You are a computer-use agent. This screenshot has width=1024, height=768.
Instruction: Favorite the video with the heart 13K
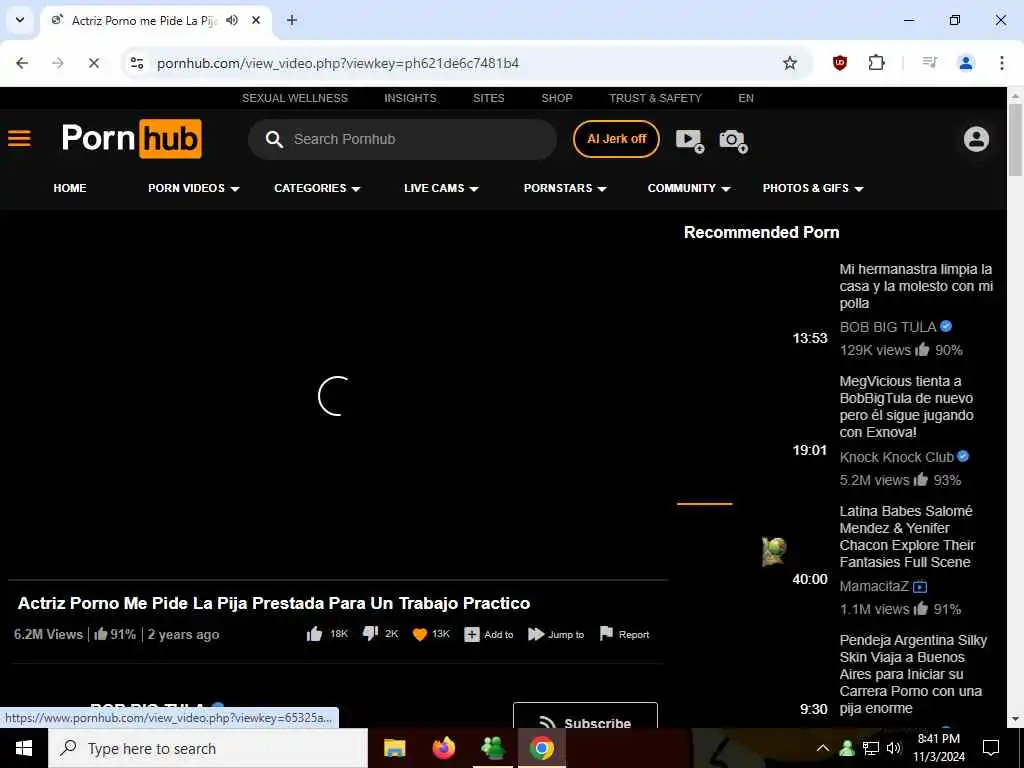tap(431, 634)
